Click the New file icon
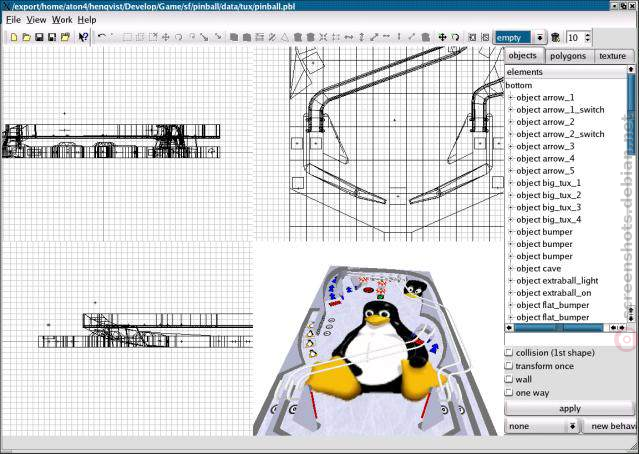This screenshot has height=454, width=639. 14,37
